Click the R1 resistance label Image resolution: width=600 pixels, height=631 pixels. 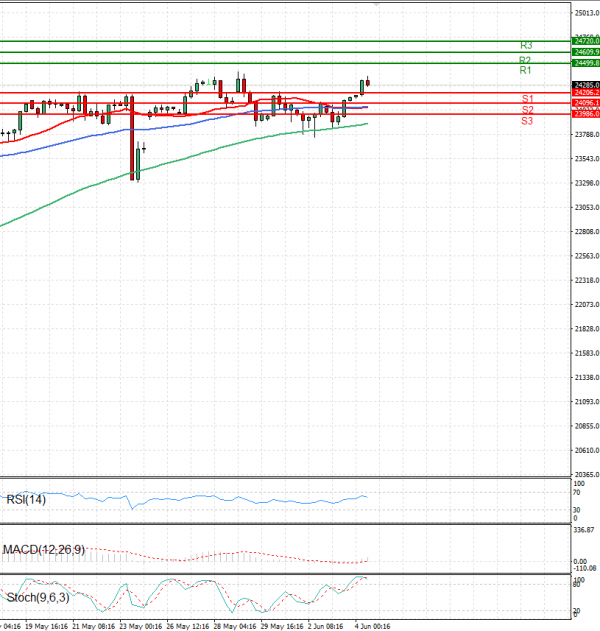[x=525, y=70]
